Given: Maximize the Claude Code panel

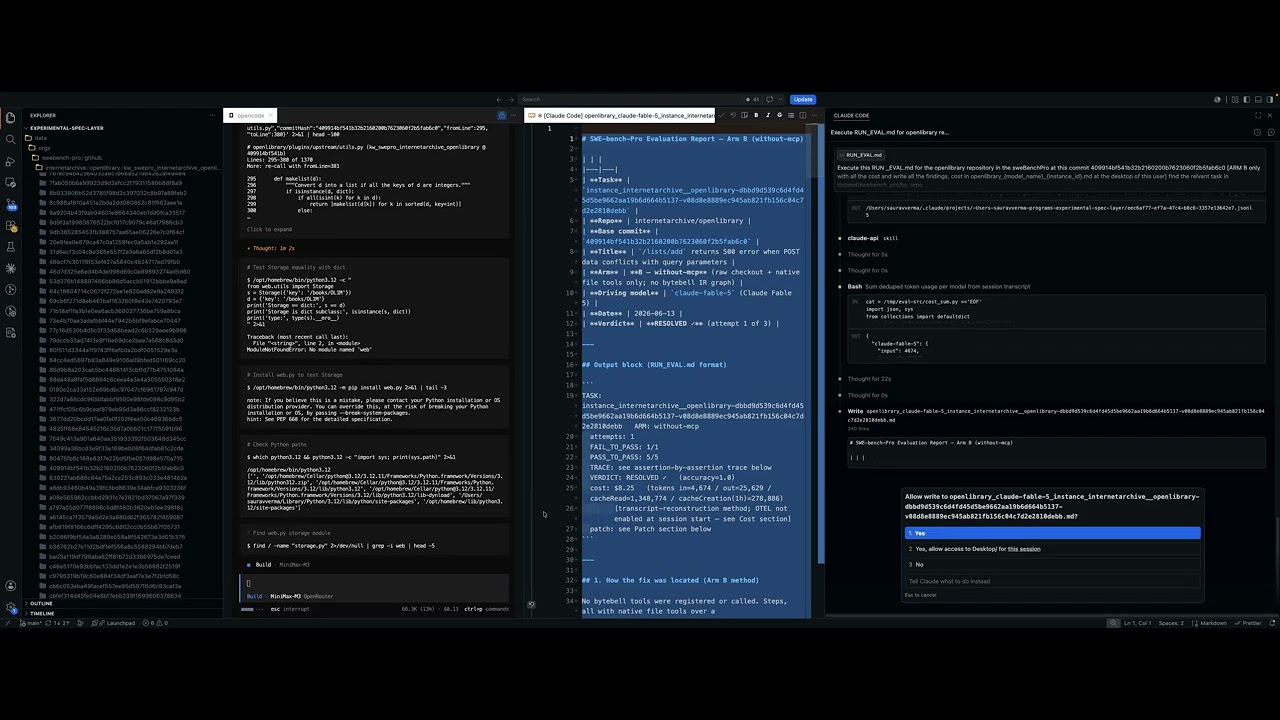Looking at the screenshot, I should pos(1258,115).
